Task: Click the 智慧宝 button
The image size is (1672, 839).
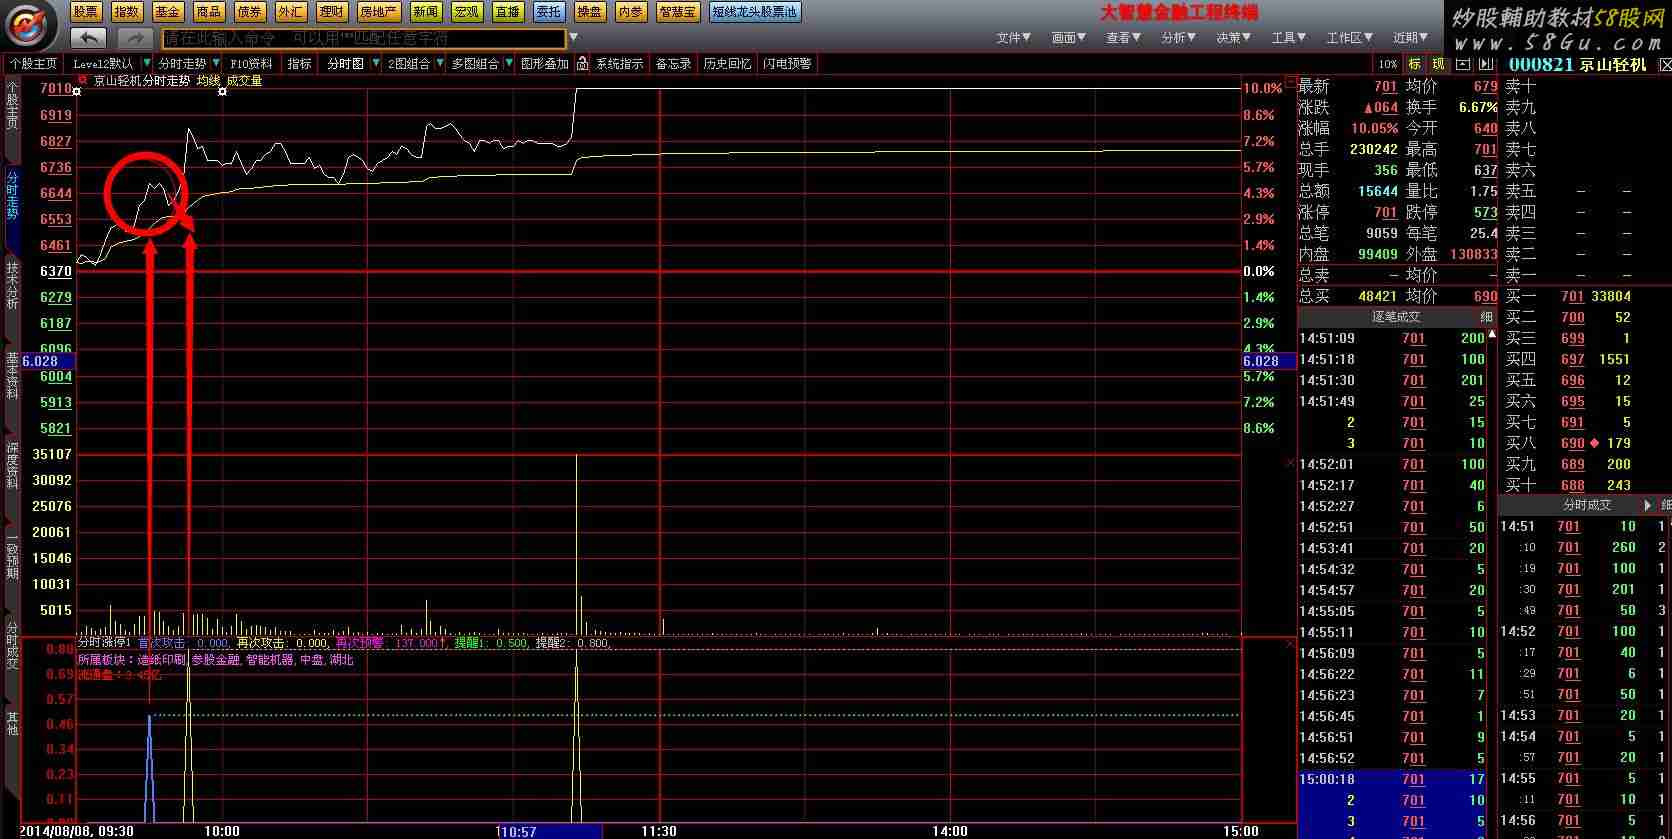Action: click(678, 12)
